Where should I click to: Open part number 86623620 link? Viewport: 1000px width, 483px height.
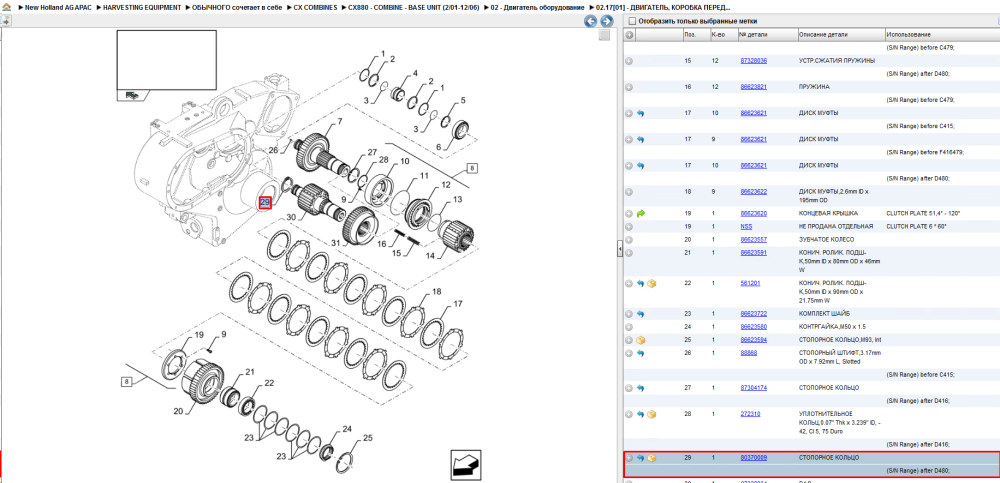[x=753, y=214]
